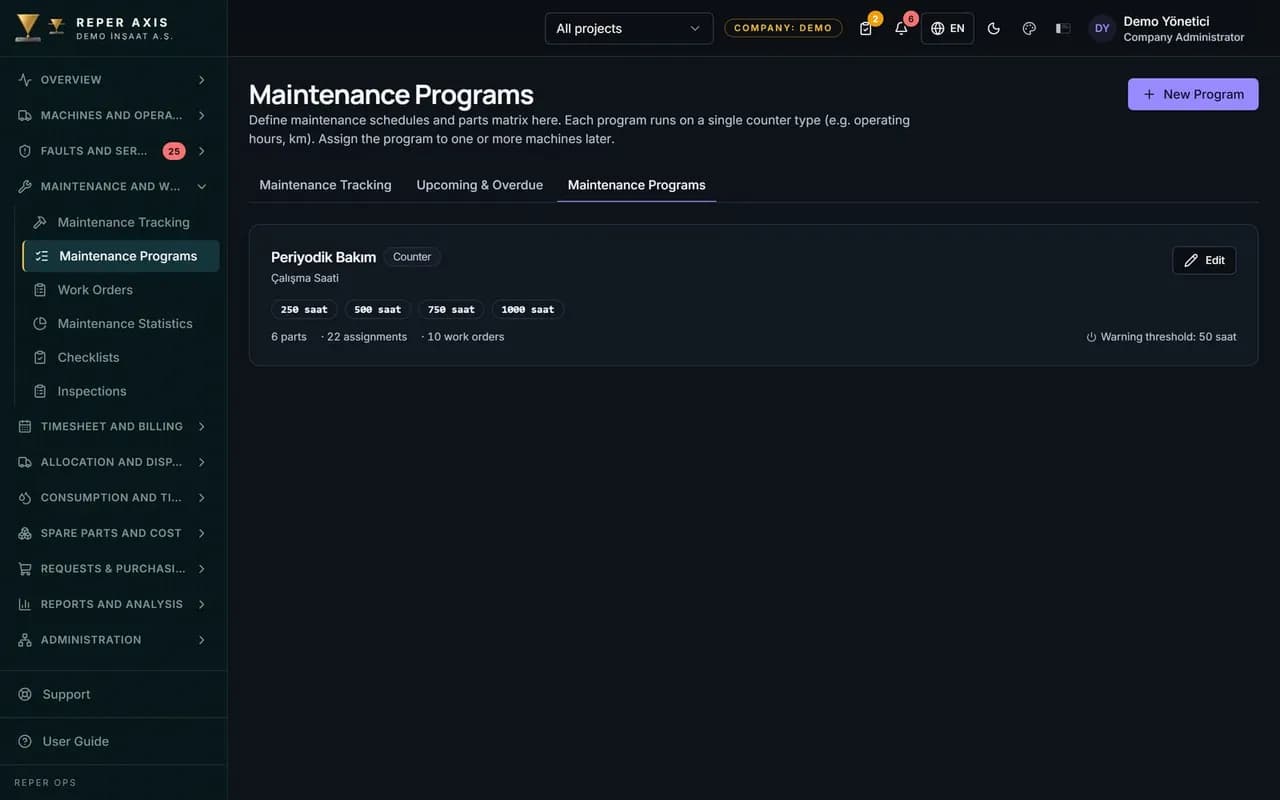
Task: Open the All projects dropdown
Action: [629, 28]
